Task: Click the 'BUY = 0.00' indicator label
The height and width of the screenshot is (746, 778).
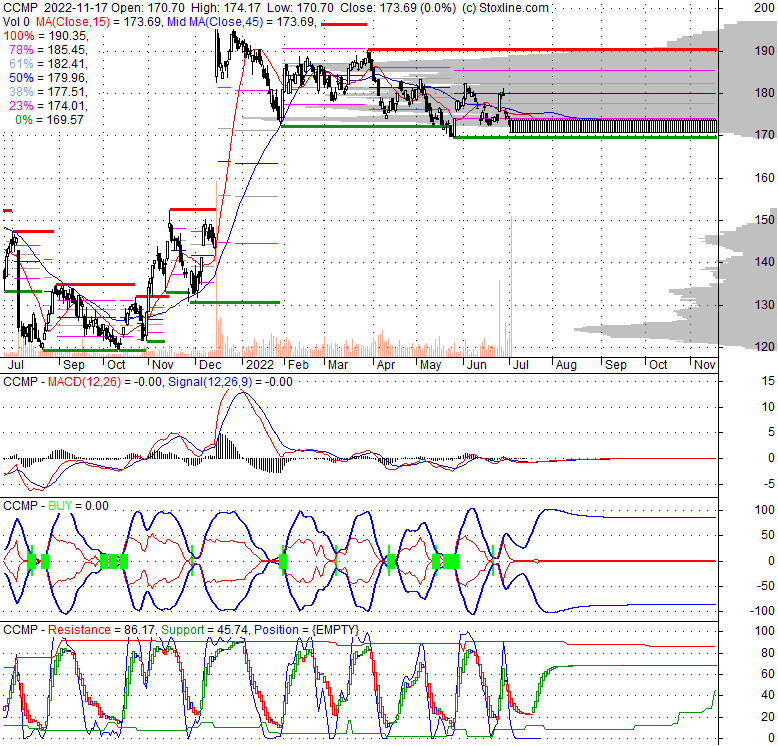Action: pyautogui.click(x=78, y=505)
